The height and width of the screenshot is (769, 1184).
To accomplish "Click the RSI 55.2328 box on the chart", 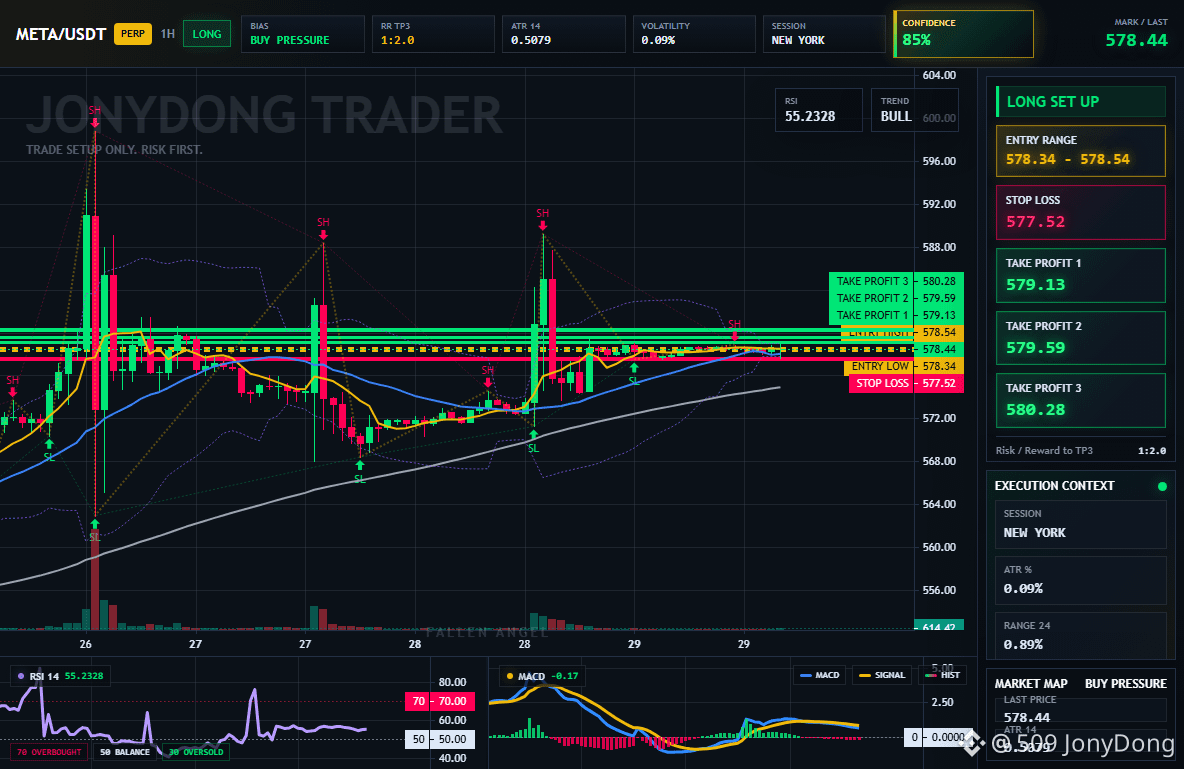I will click(819, 110).
